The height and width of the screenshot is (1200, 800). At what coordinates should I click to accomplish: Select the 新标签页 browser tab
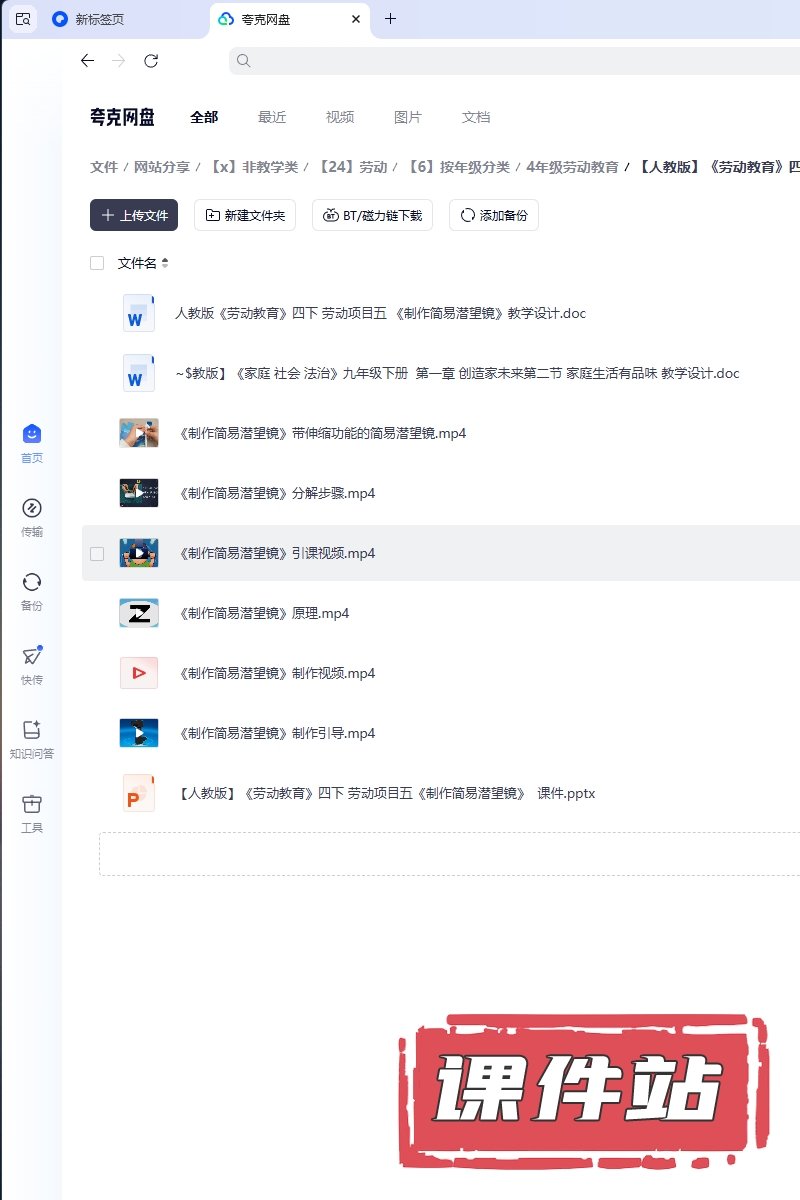pyautogui.click(x=100, y=19)
